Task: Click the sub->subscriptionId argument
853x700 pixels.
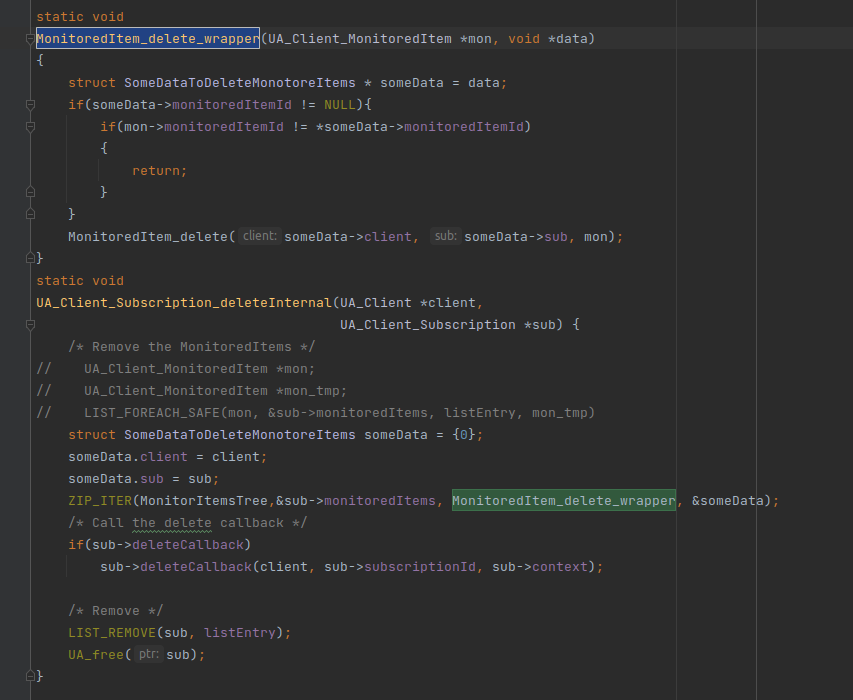Action: point(400,567)
